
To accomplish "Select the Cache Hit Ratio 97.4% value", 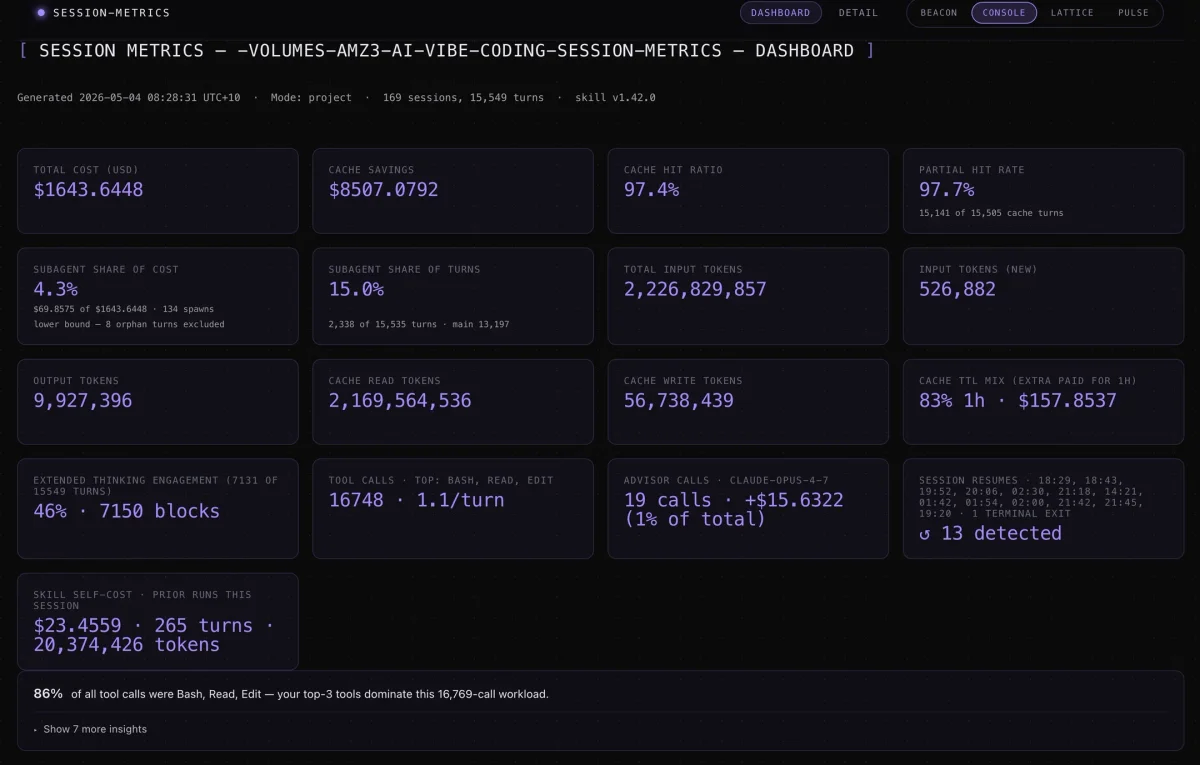I will (x=651, y=190).
